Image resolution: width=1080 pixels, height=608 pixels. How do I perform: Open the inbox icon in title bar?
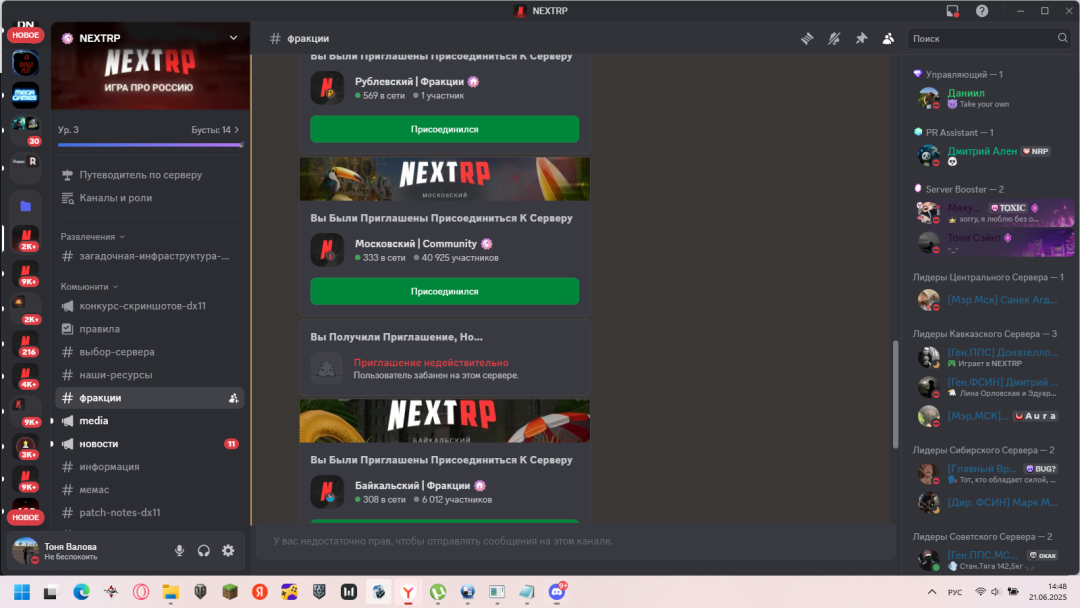tap(952, 11)
